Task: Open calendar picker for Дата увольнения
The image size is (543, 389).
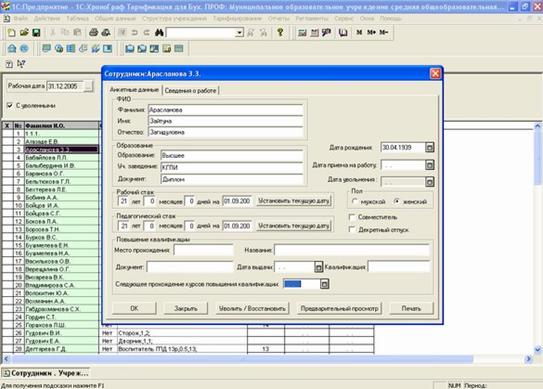Action: click(x=429, y=182)
